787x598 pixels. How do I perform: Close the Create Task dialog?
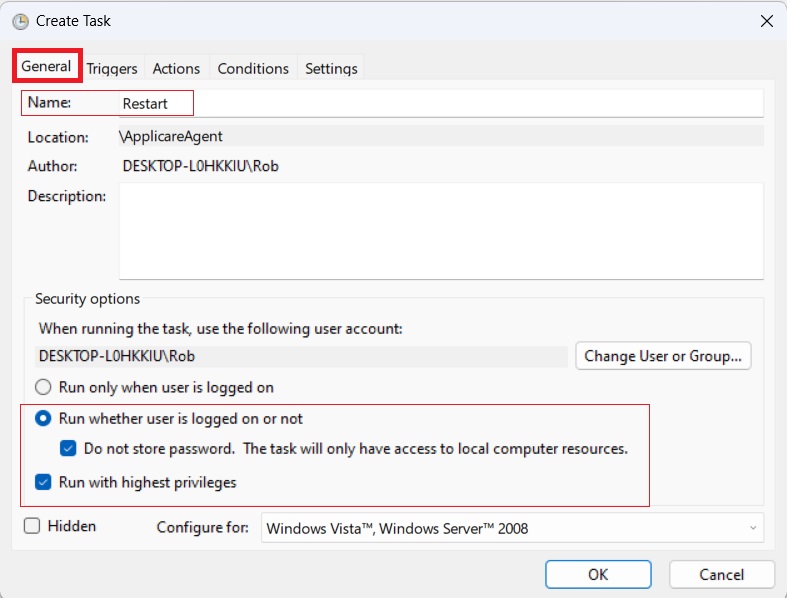click(766, 21)
